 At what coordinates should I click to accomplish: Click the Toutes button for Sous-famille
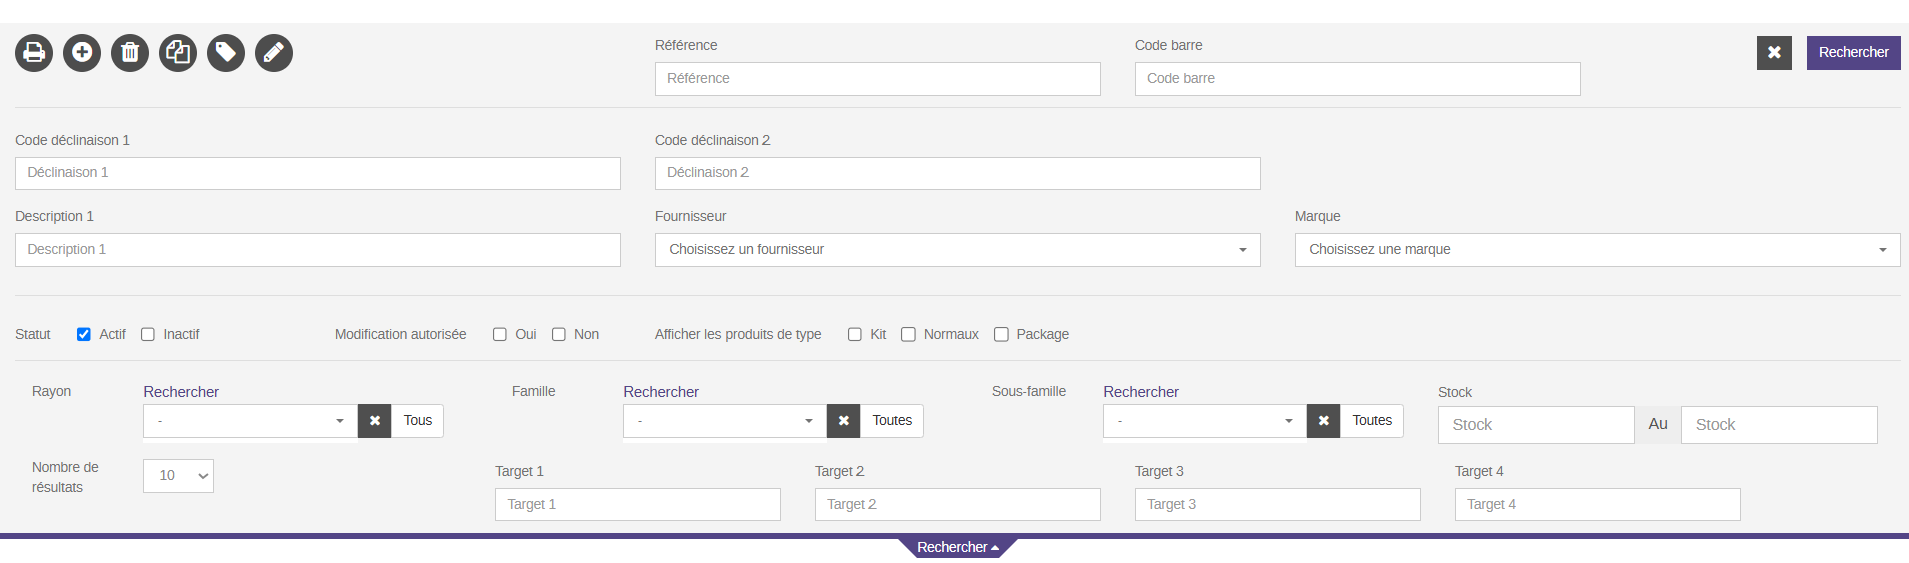[1371, 421]
